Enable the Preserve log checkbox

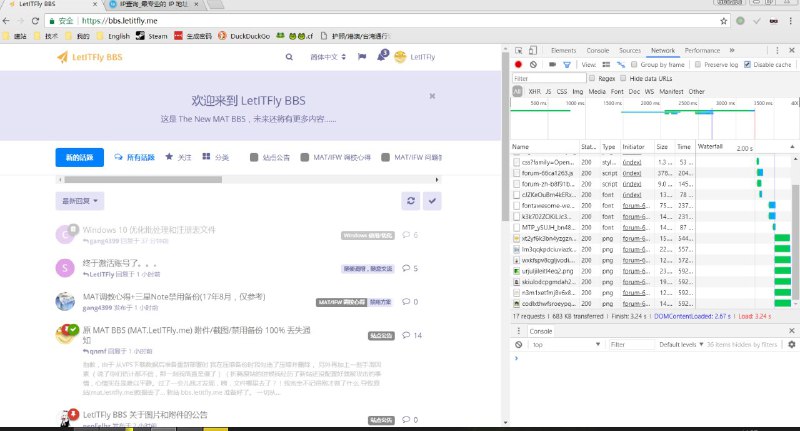pyautogui.click(x=698, y=65)
